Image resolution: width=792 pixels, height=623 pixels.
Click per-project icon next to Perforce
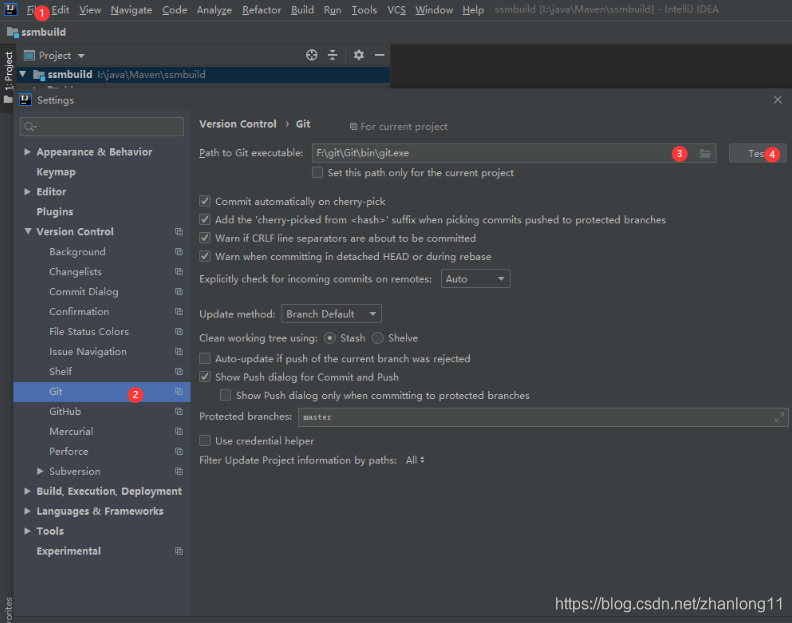(179, 451)
